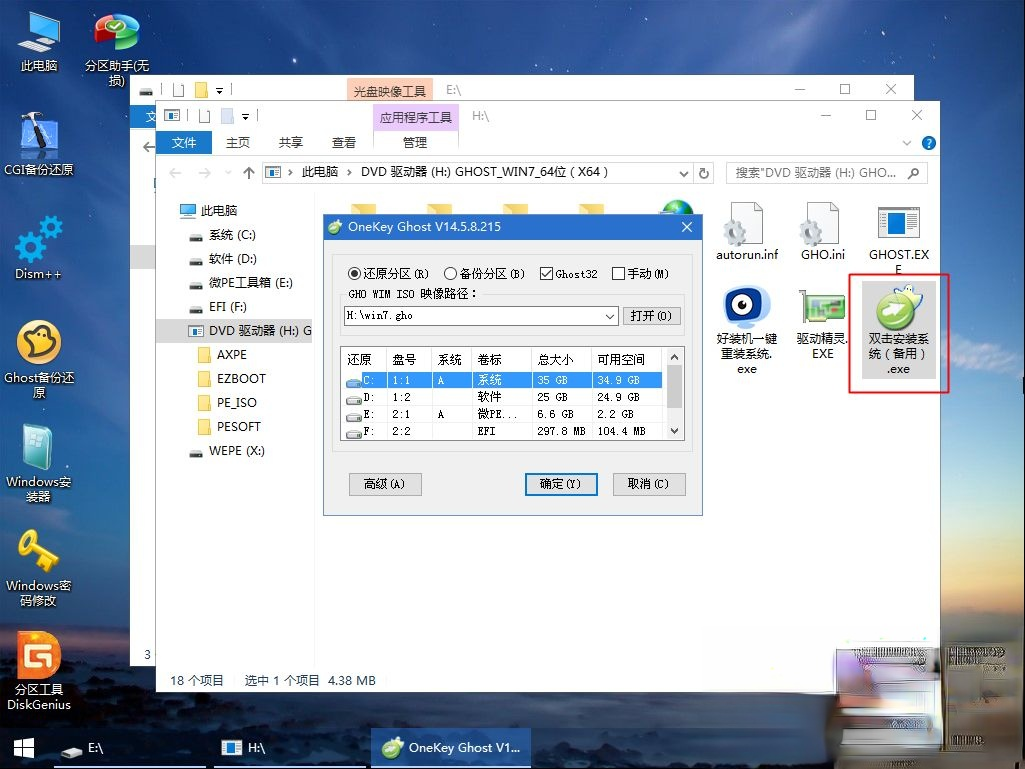Open CGI备份还原 desktop icon
The height and width of the screenshot is (769, 1025).
tap(39, 143)
